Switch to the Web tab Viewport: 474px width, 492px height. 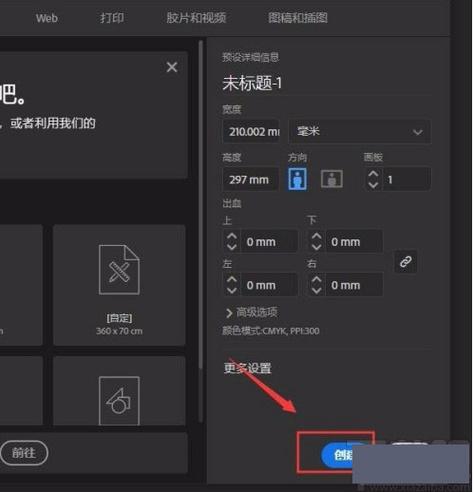tap(47, 18)
